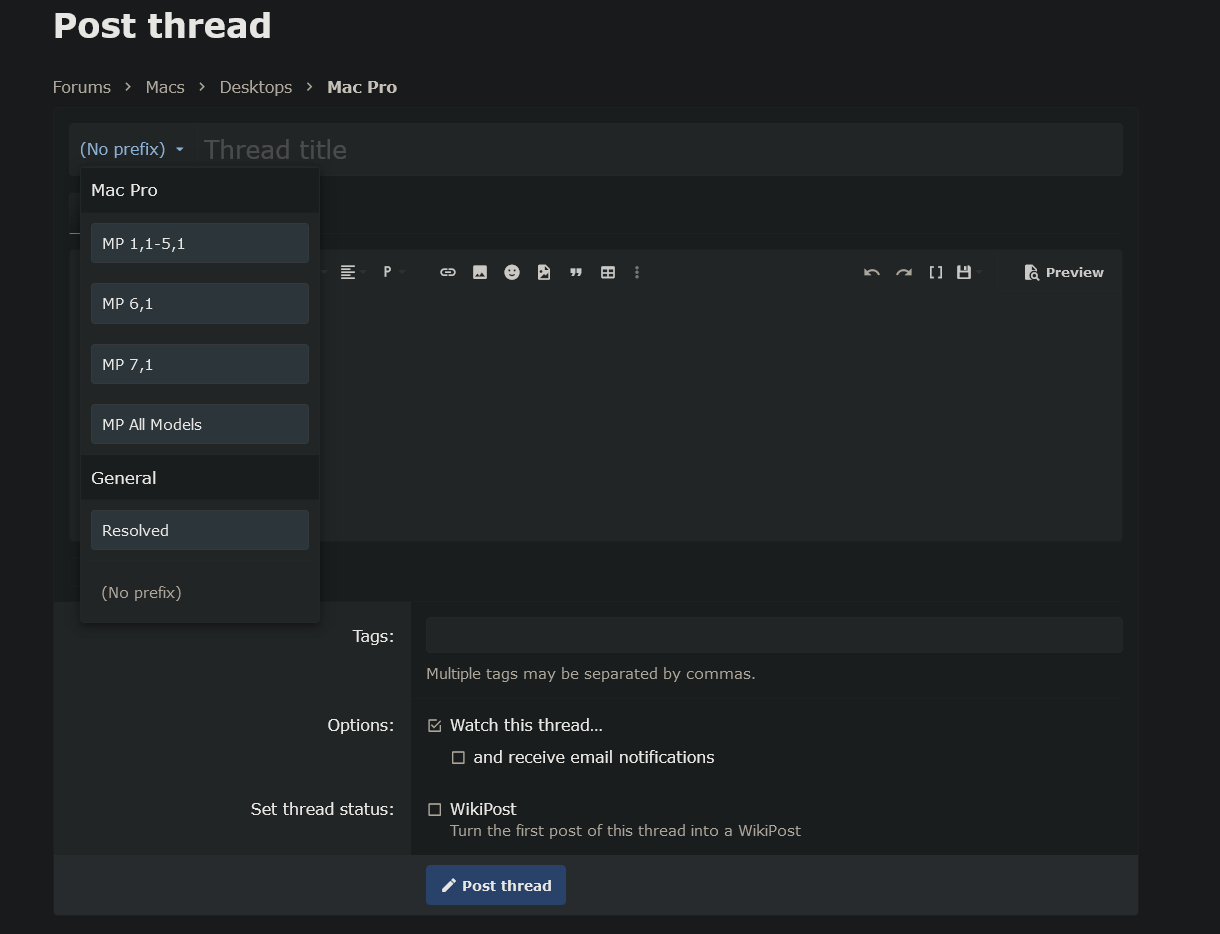The height and width of the screenshot is (934, 1220).
Task: Insert a quote block
Action: click(x=576, y=272)
